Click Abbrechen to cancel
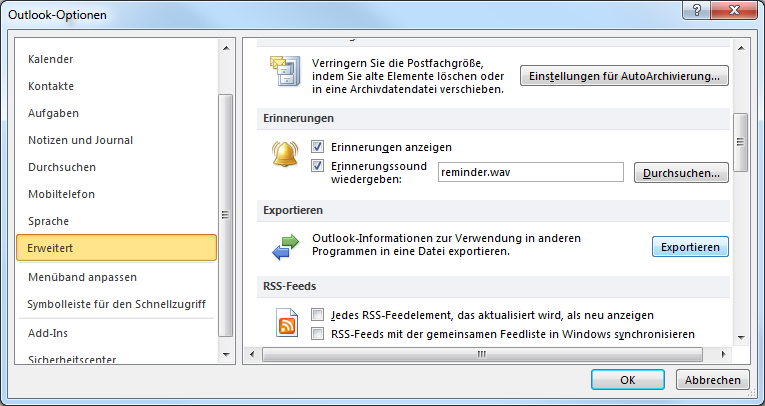Image resolution: width=765 pixels, height=406 pixels. [x=712, y=380]
